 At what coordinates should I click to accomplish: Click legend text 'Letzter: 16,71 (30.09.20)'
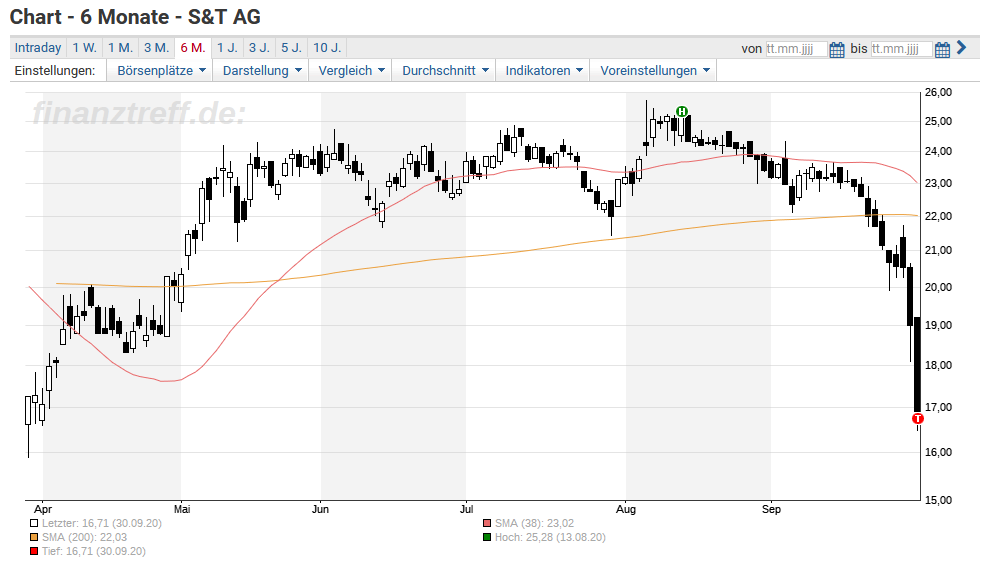tap(102, 523)
